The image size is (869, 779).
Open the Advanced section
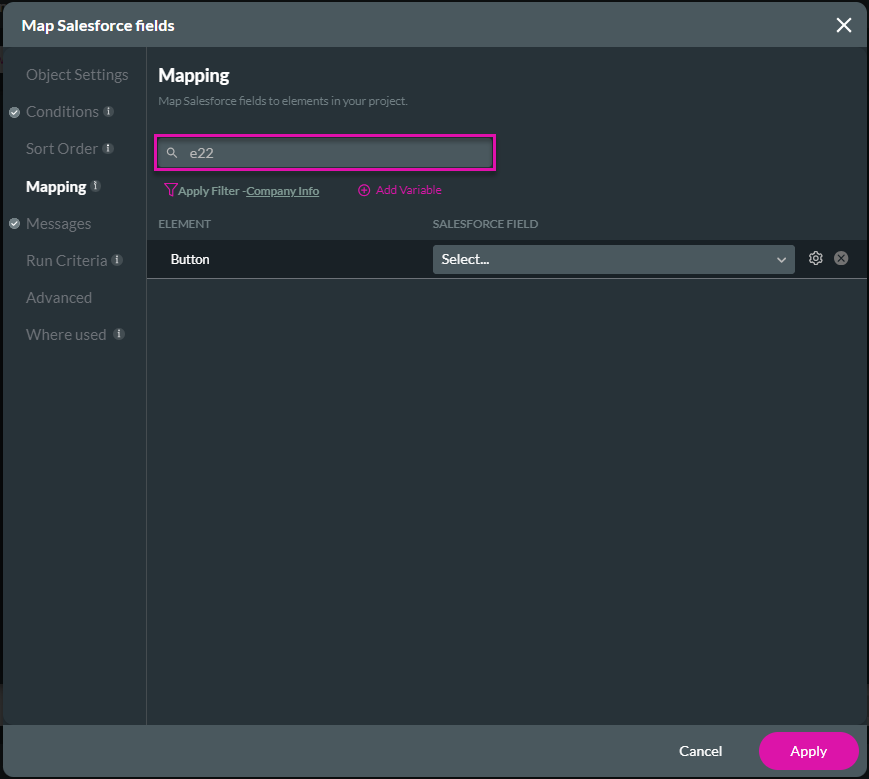click(x=59, y=298)
